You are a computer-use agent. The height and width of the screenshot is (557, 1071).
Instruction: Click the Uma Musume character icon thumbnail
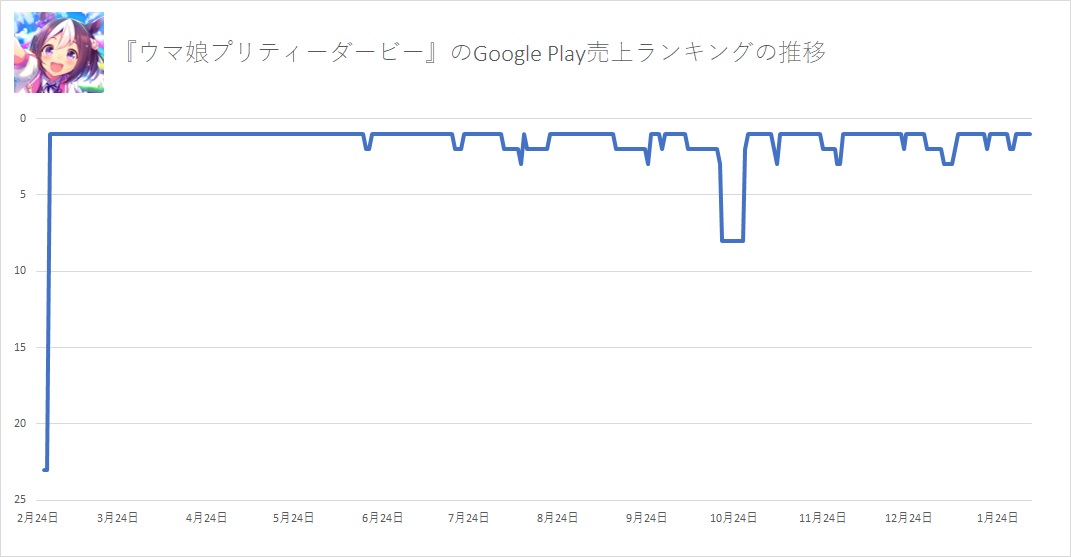point(58,53)
